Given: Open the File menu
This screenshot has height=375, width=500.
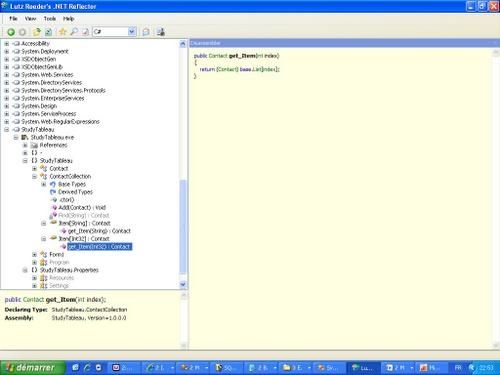Looking at the screenshot, I should click(x=13, y=19).
